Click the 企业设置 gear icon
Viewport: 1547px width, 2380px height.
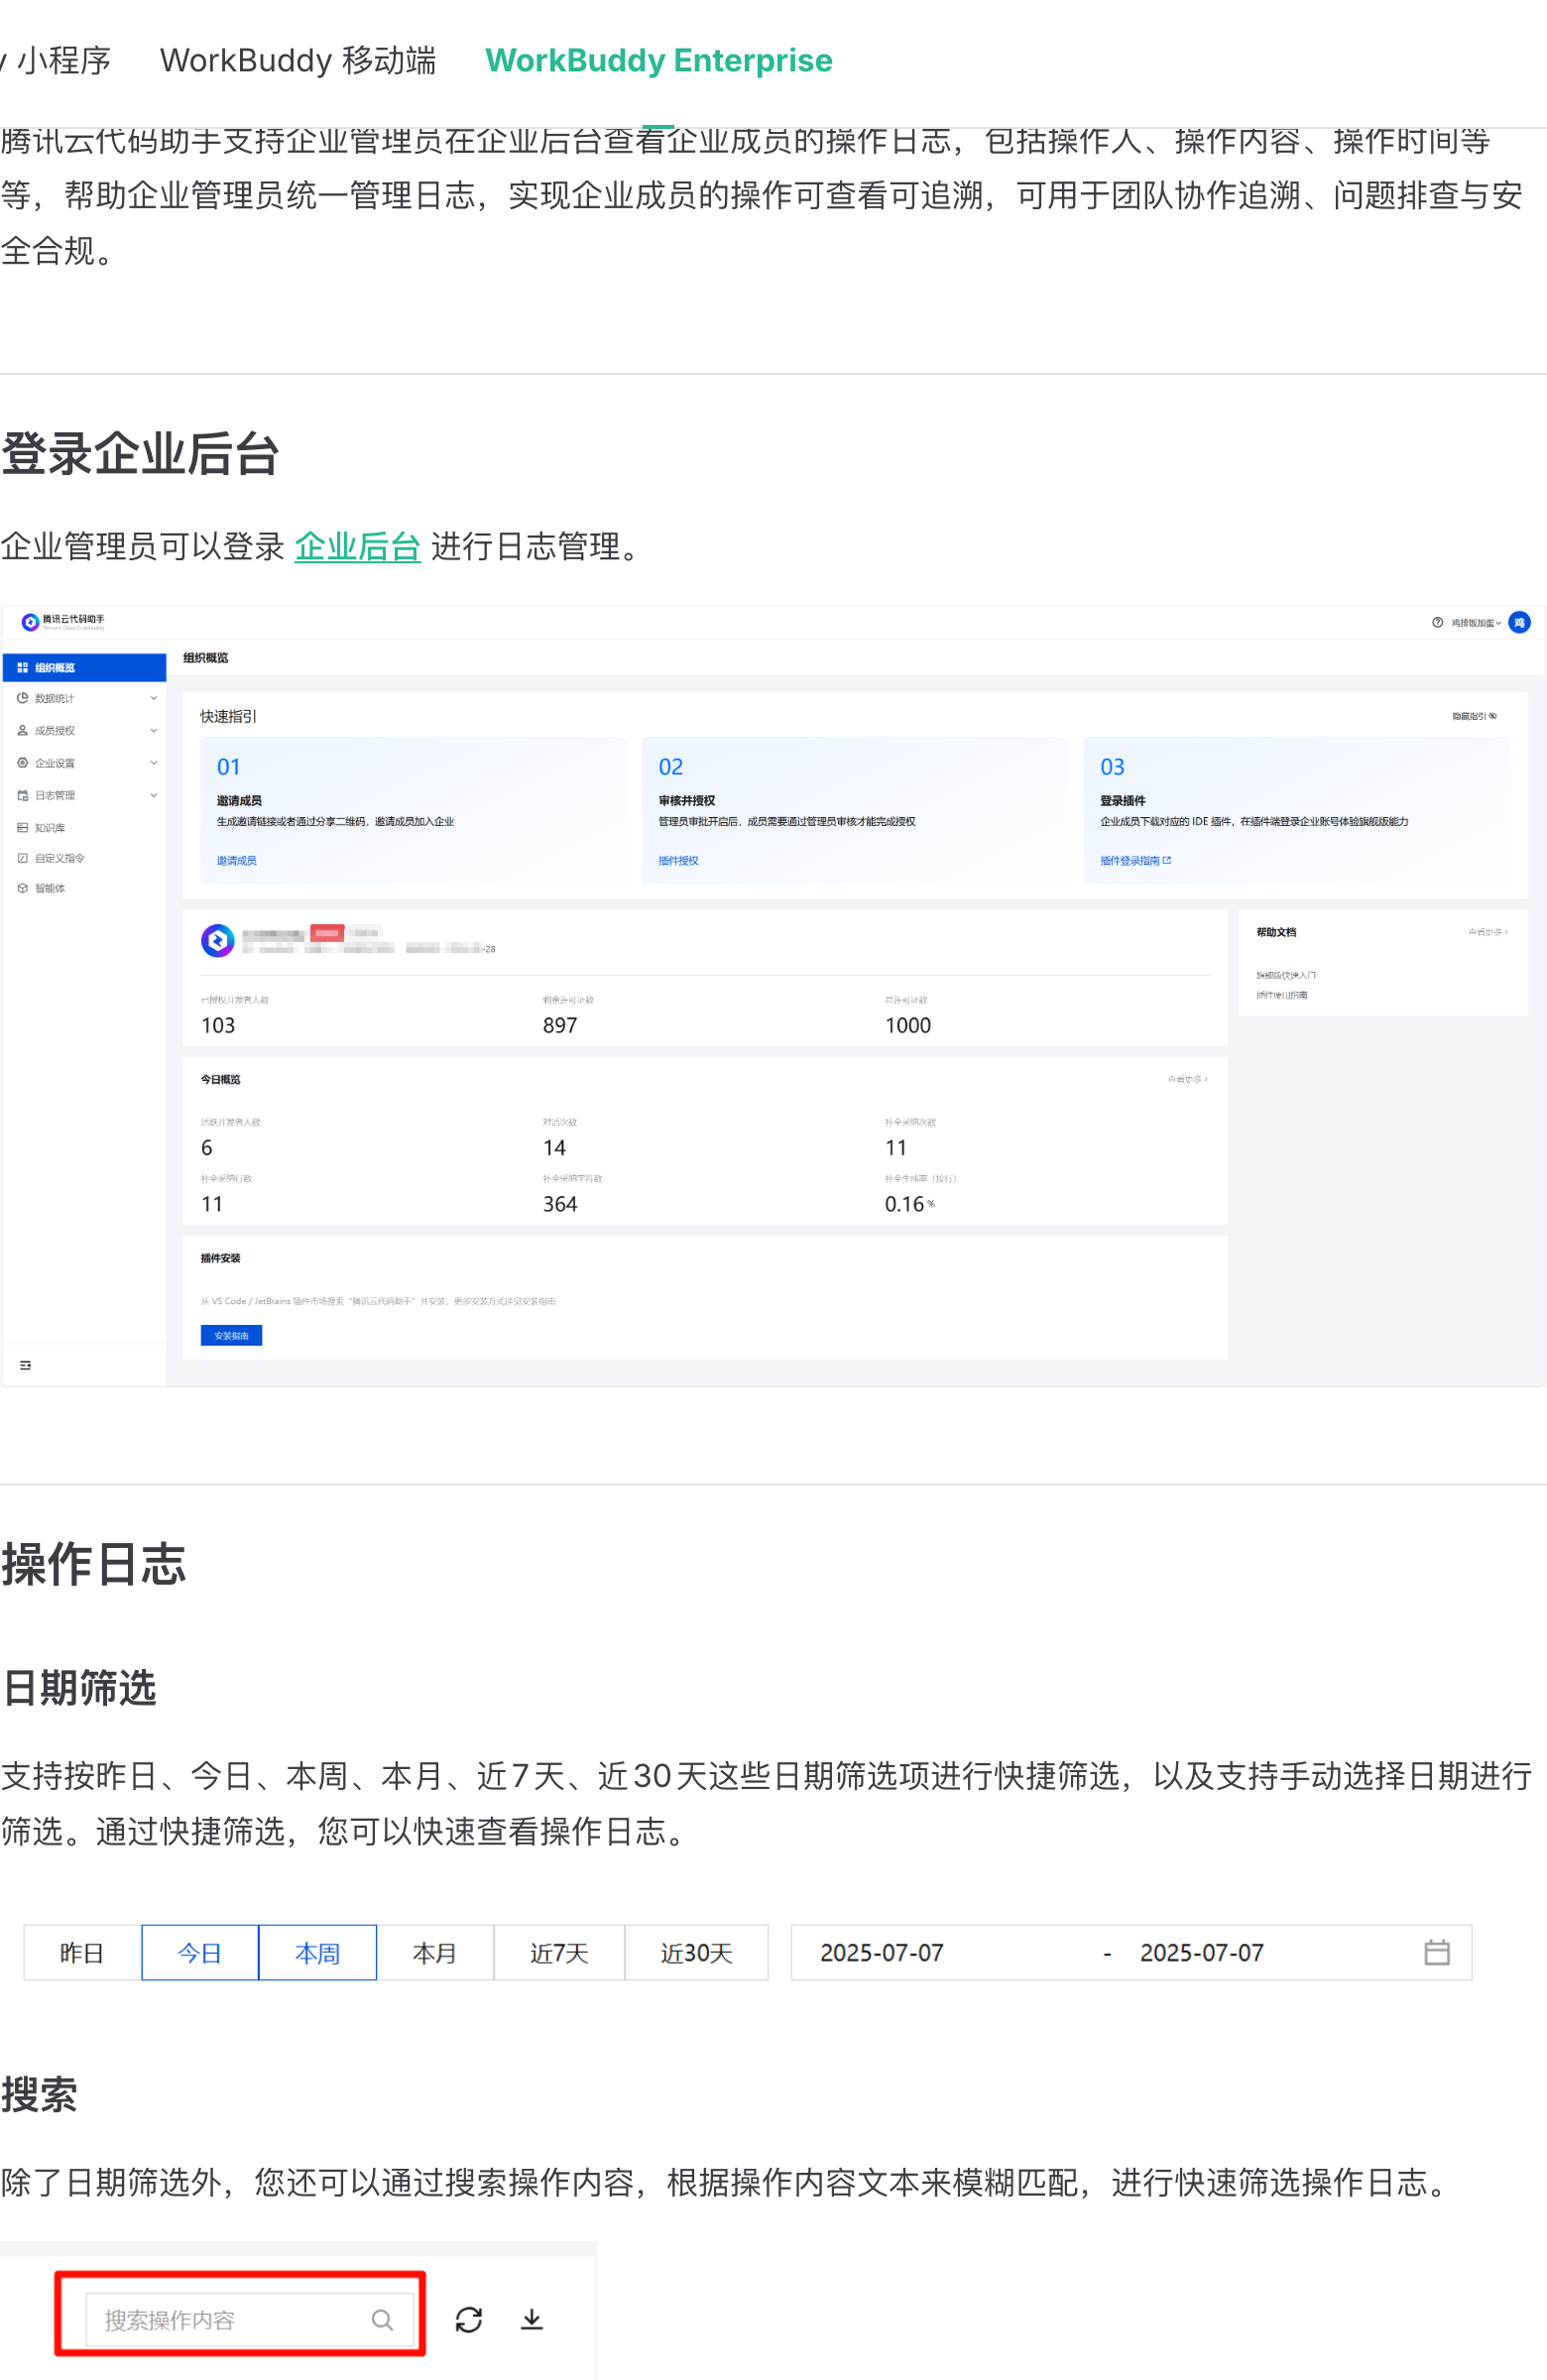[22, 763]
